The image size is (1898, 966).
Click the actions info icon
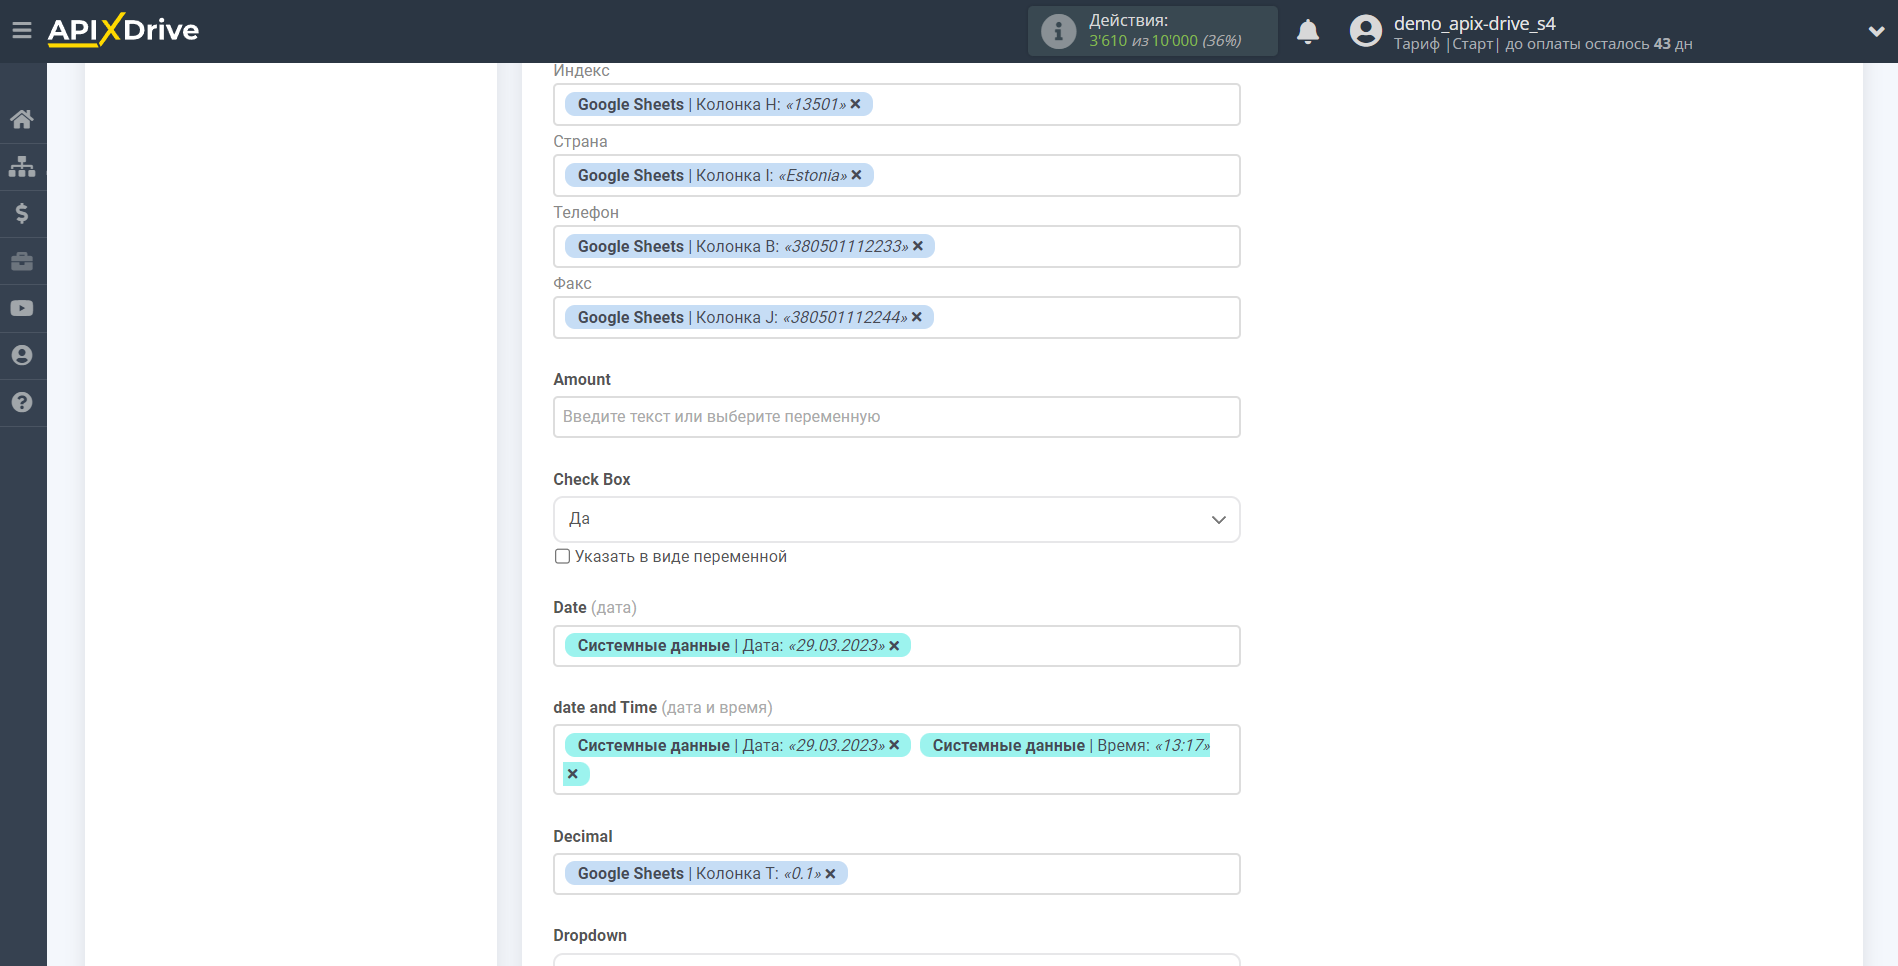[1058, 31]
